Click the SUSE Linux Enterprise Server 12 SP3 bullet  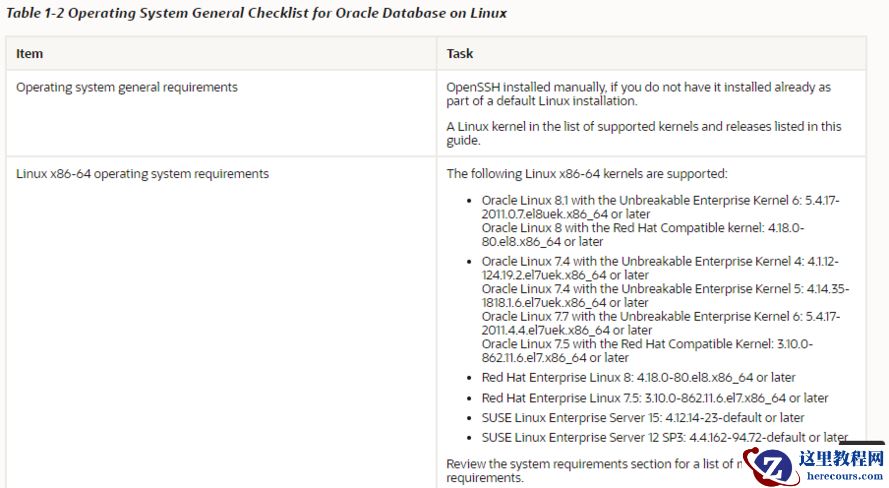[x=664, y=437]
